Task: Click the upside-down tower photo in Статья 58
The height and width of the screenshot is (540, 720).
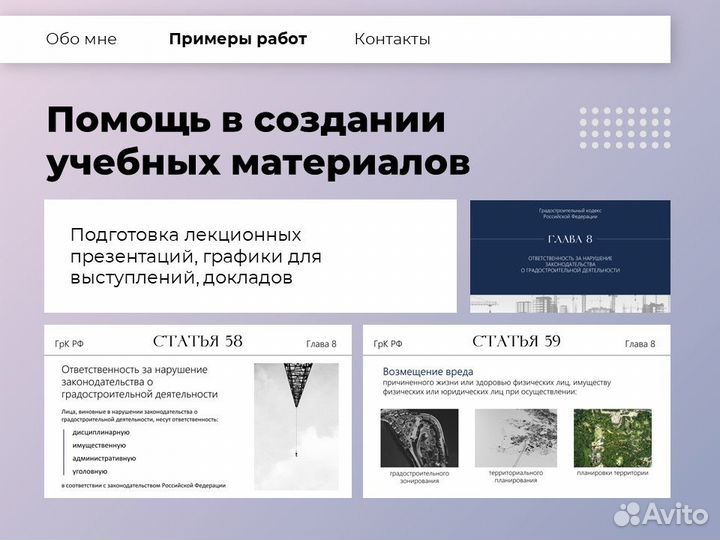Action: (x=296, y=427)
